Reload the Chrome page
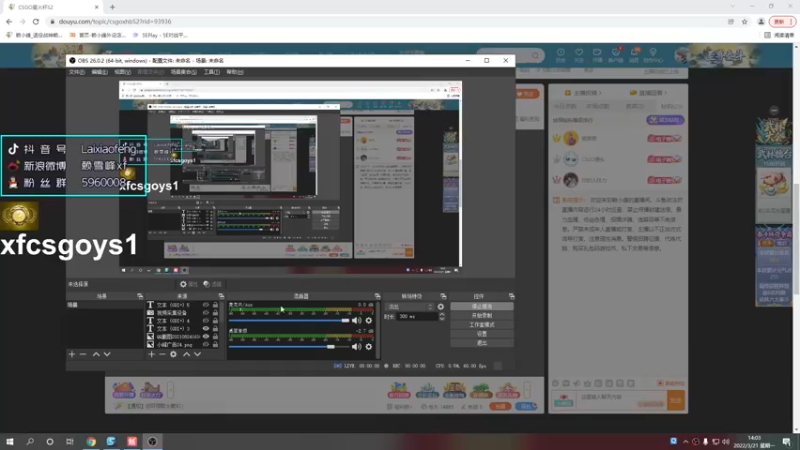Image resolution: width=800 pixels, height=450 pixels. [36, 21]
